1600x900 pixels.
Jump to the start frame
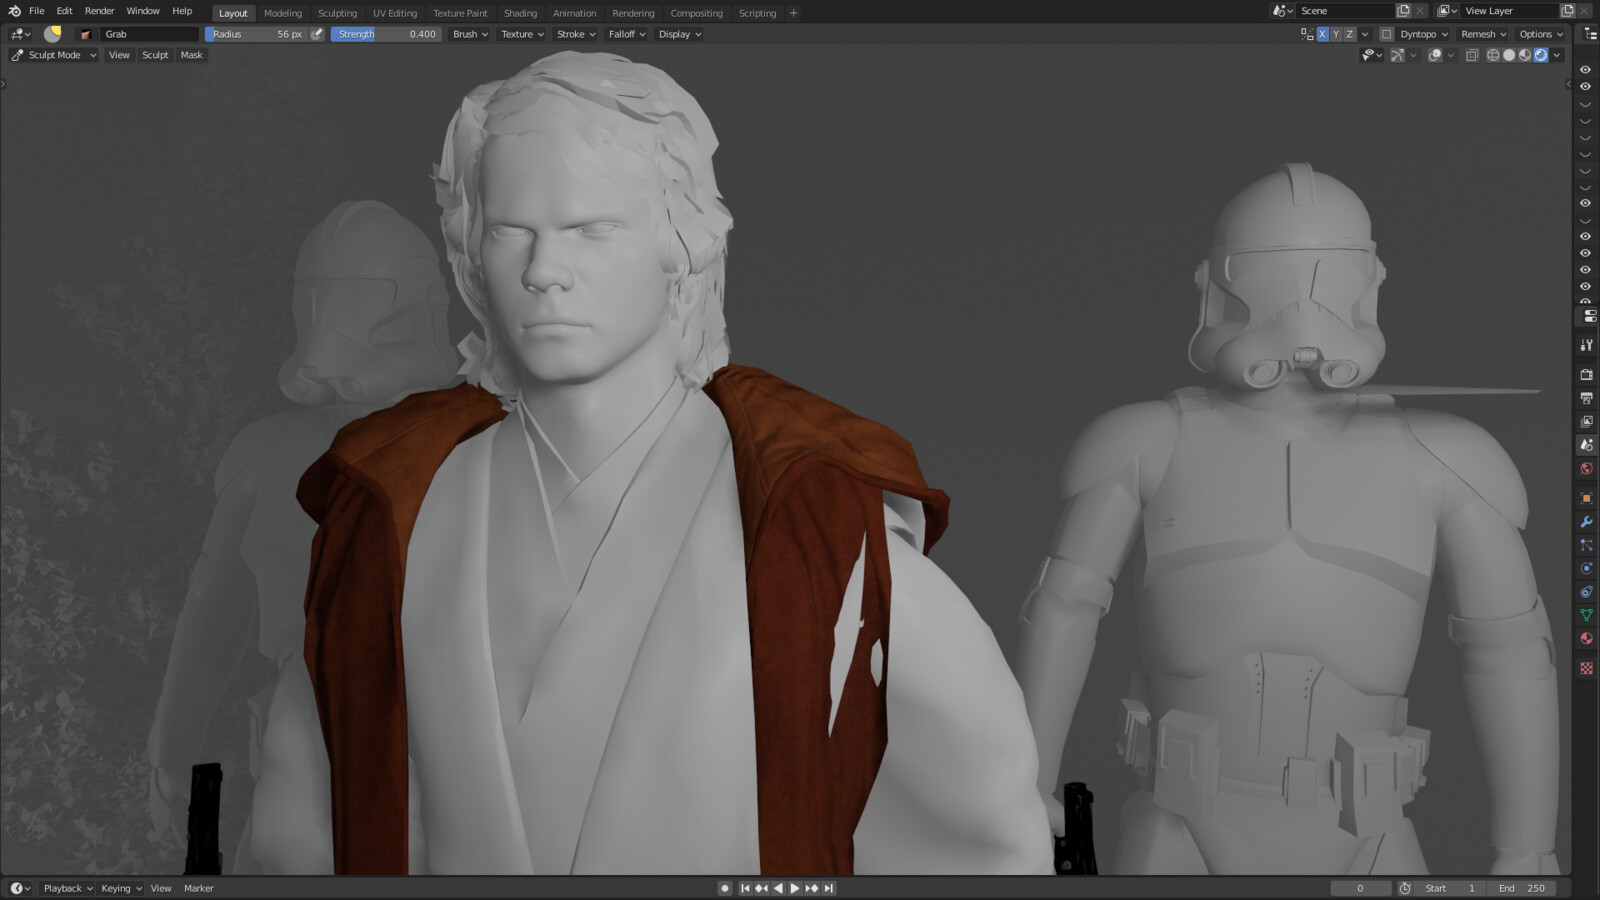(745, 888)
